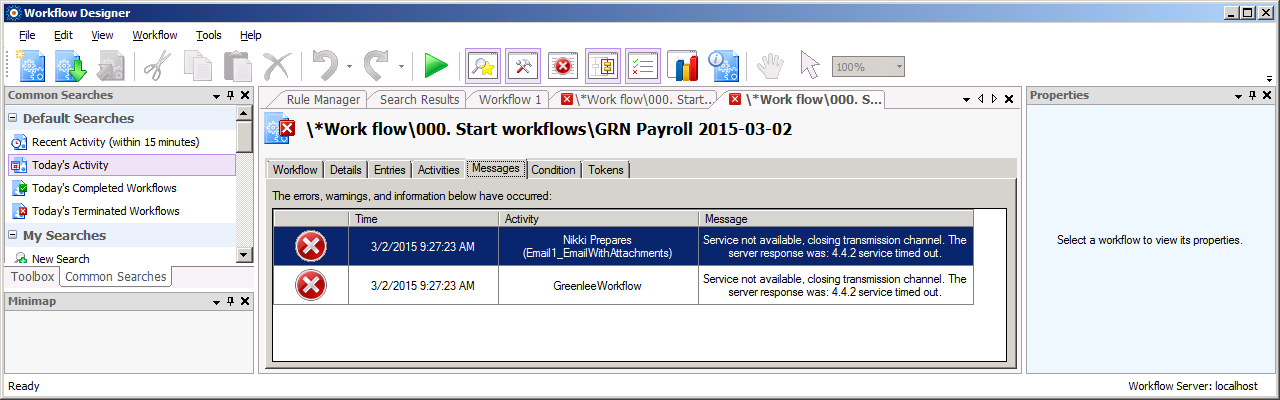Open the Workflow menu
Image resolution: width=1280 pixels, height=400 pixels.
click(154, 35)
